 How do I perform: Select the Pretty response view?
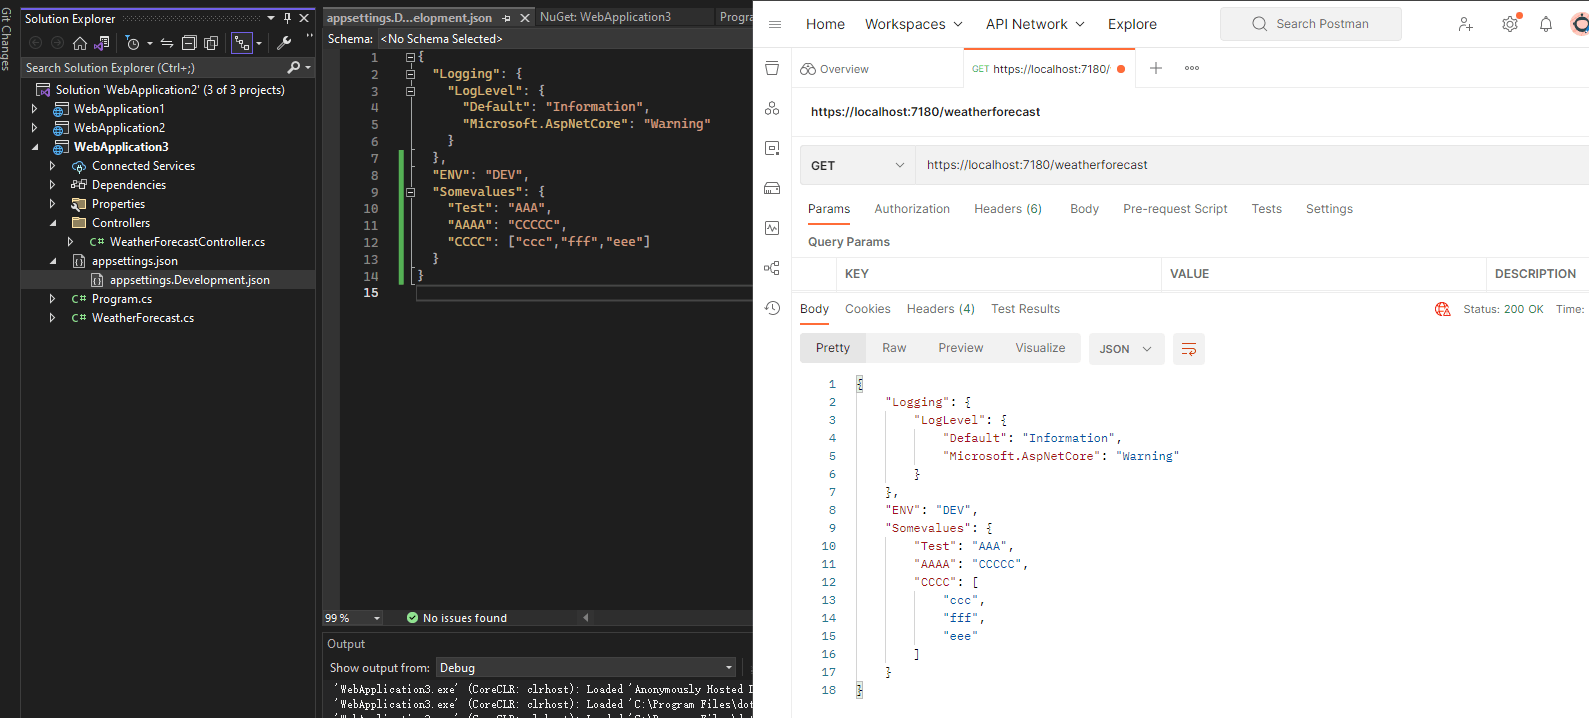click(x=833, y=348)
